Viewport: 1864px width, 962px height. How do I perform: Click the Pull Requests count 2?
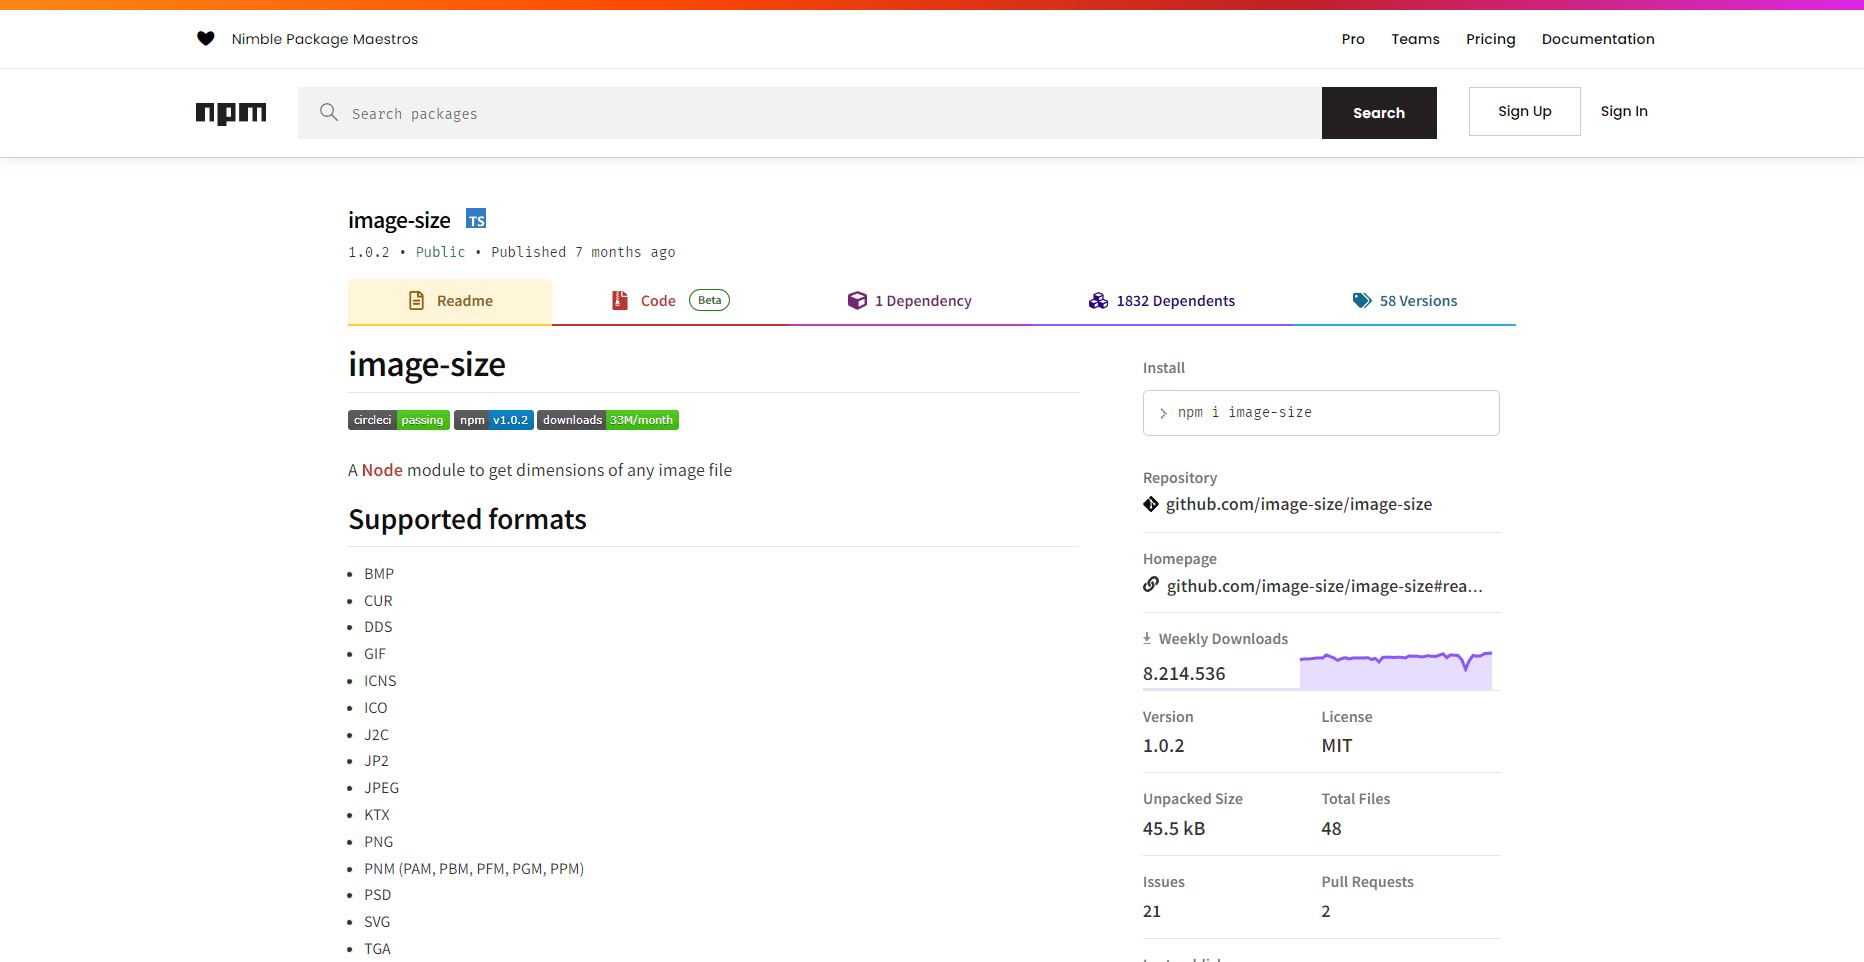click(x=1326, y=911)
